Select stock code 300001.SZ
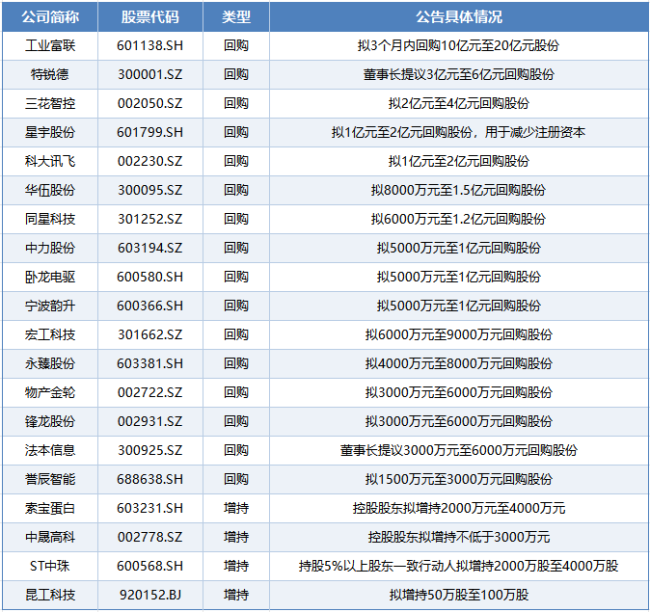Image resolution: width=650 pixels, height=612 pixels. coord(150,74)
